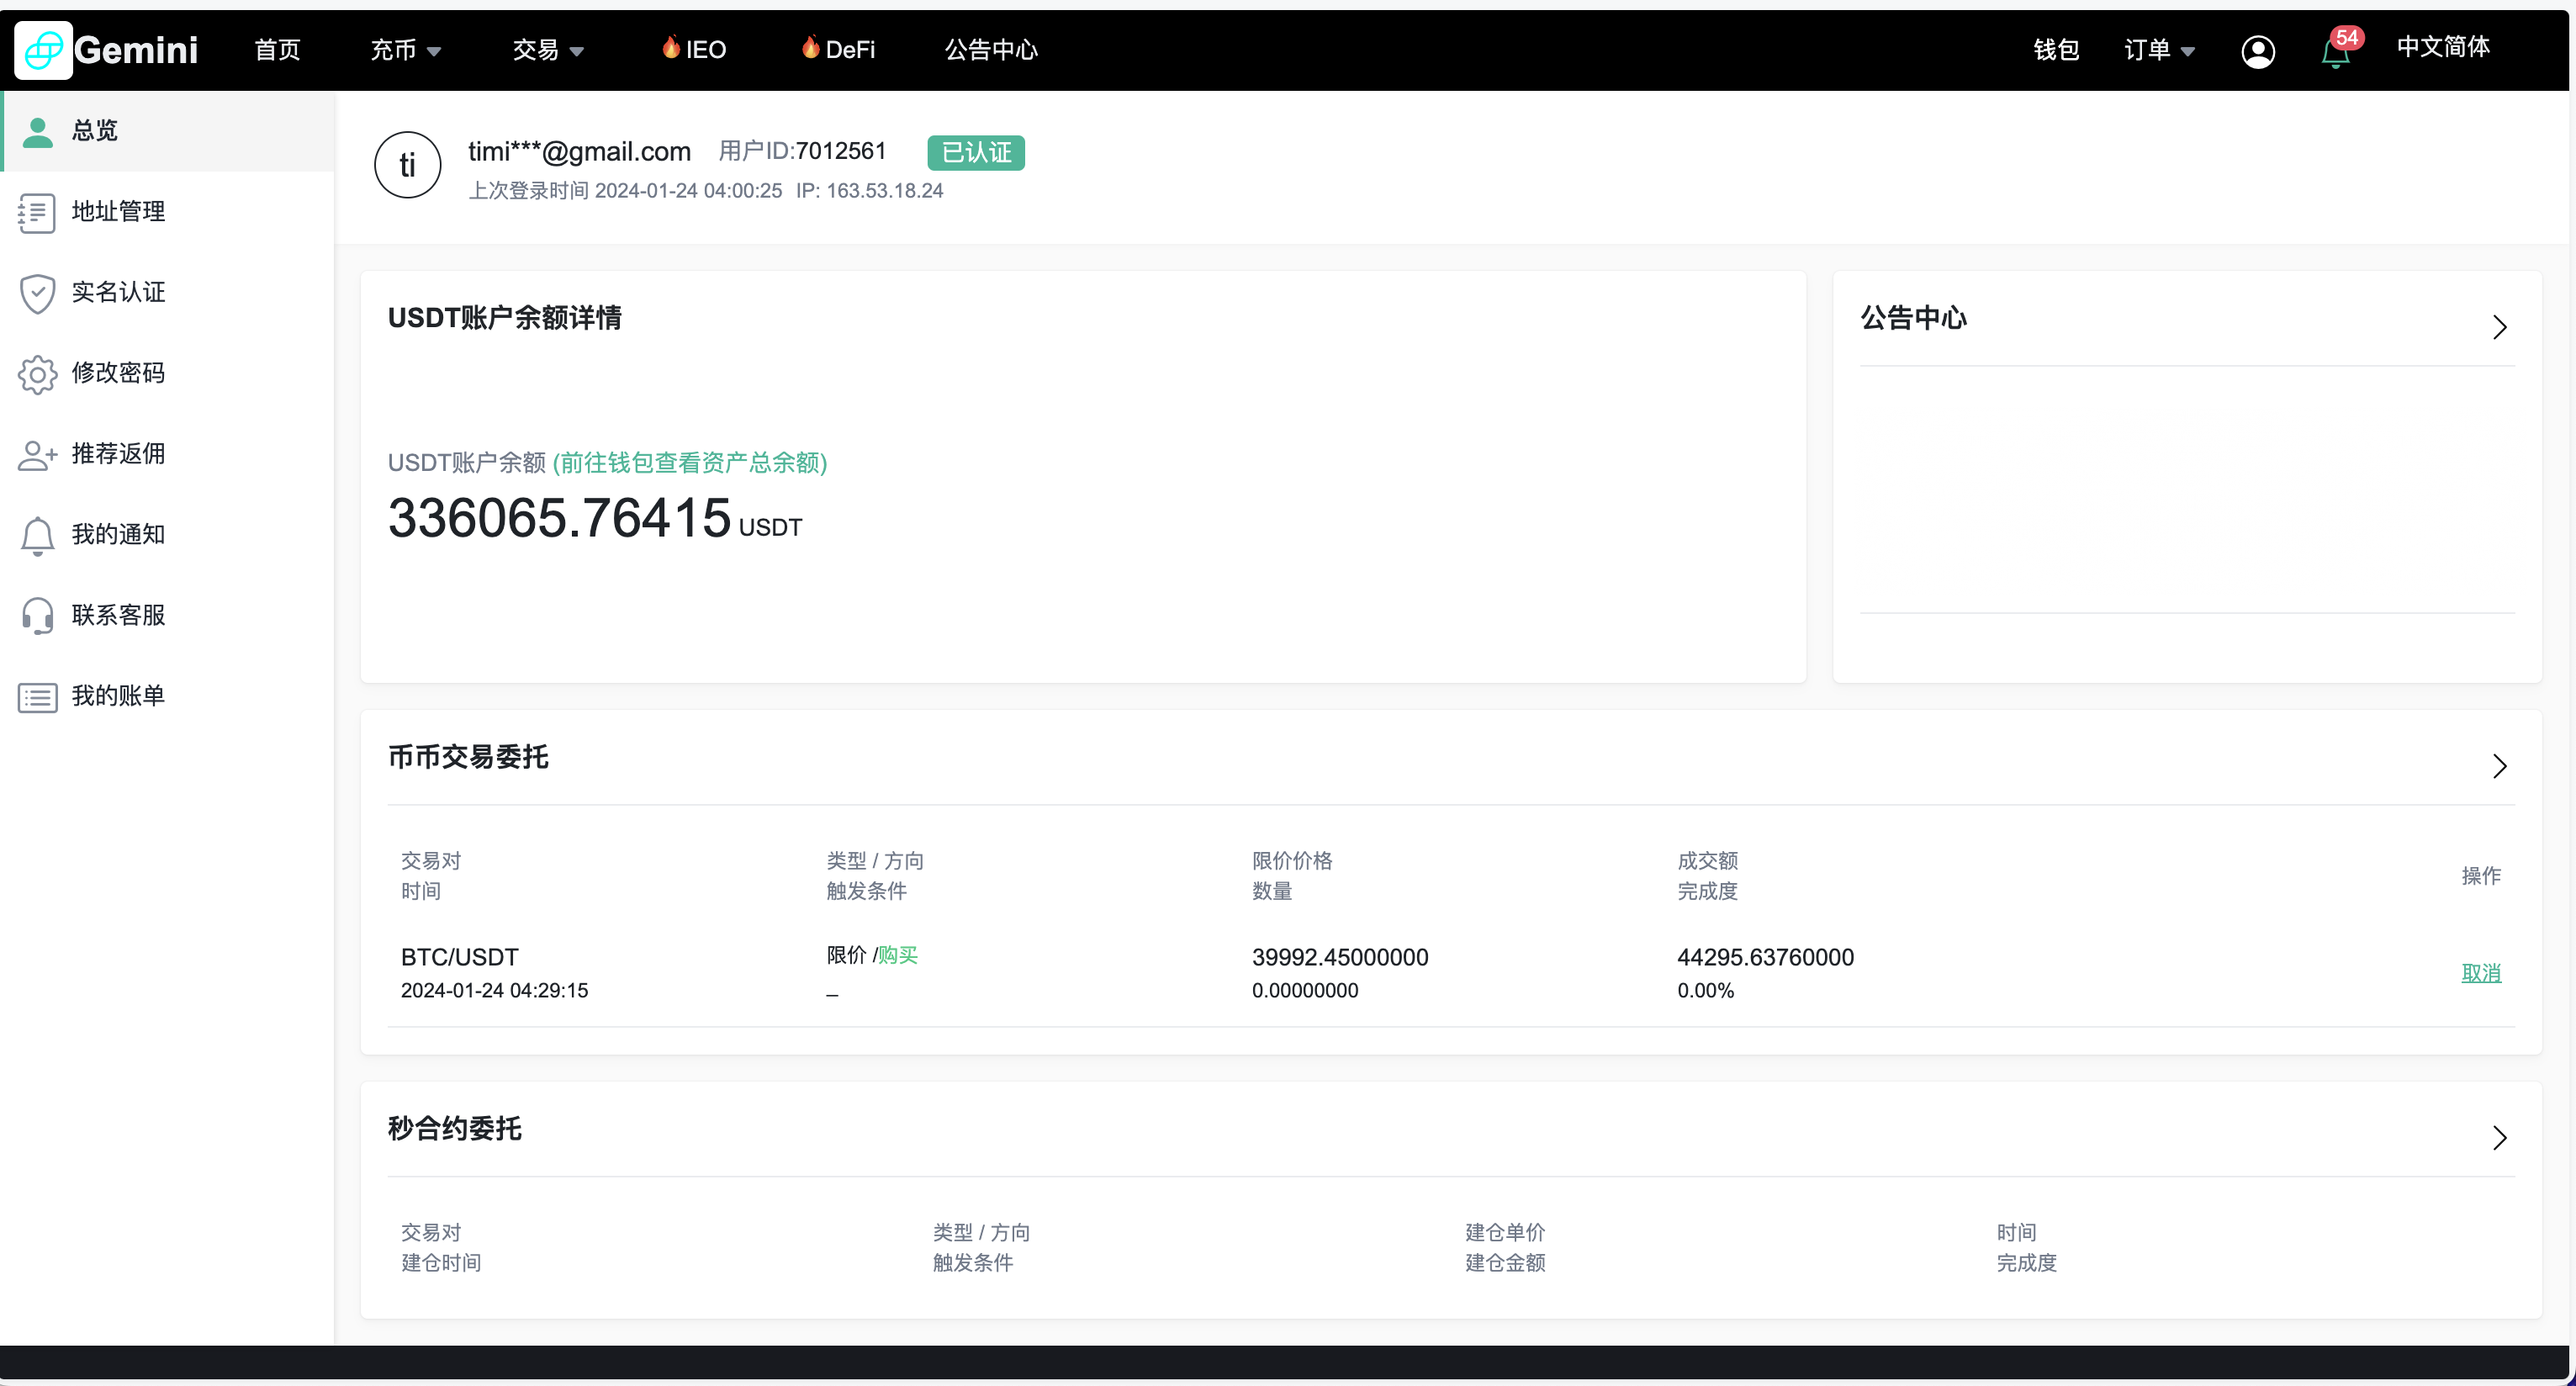Expand the 充币 dropdown menu
The width and height of the screenshot is (2576, 1386).
coord(405,50)
